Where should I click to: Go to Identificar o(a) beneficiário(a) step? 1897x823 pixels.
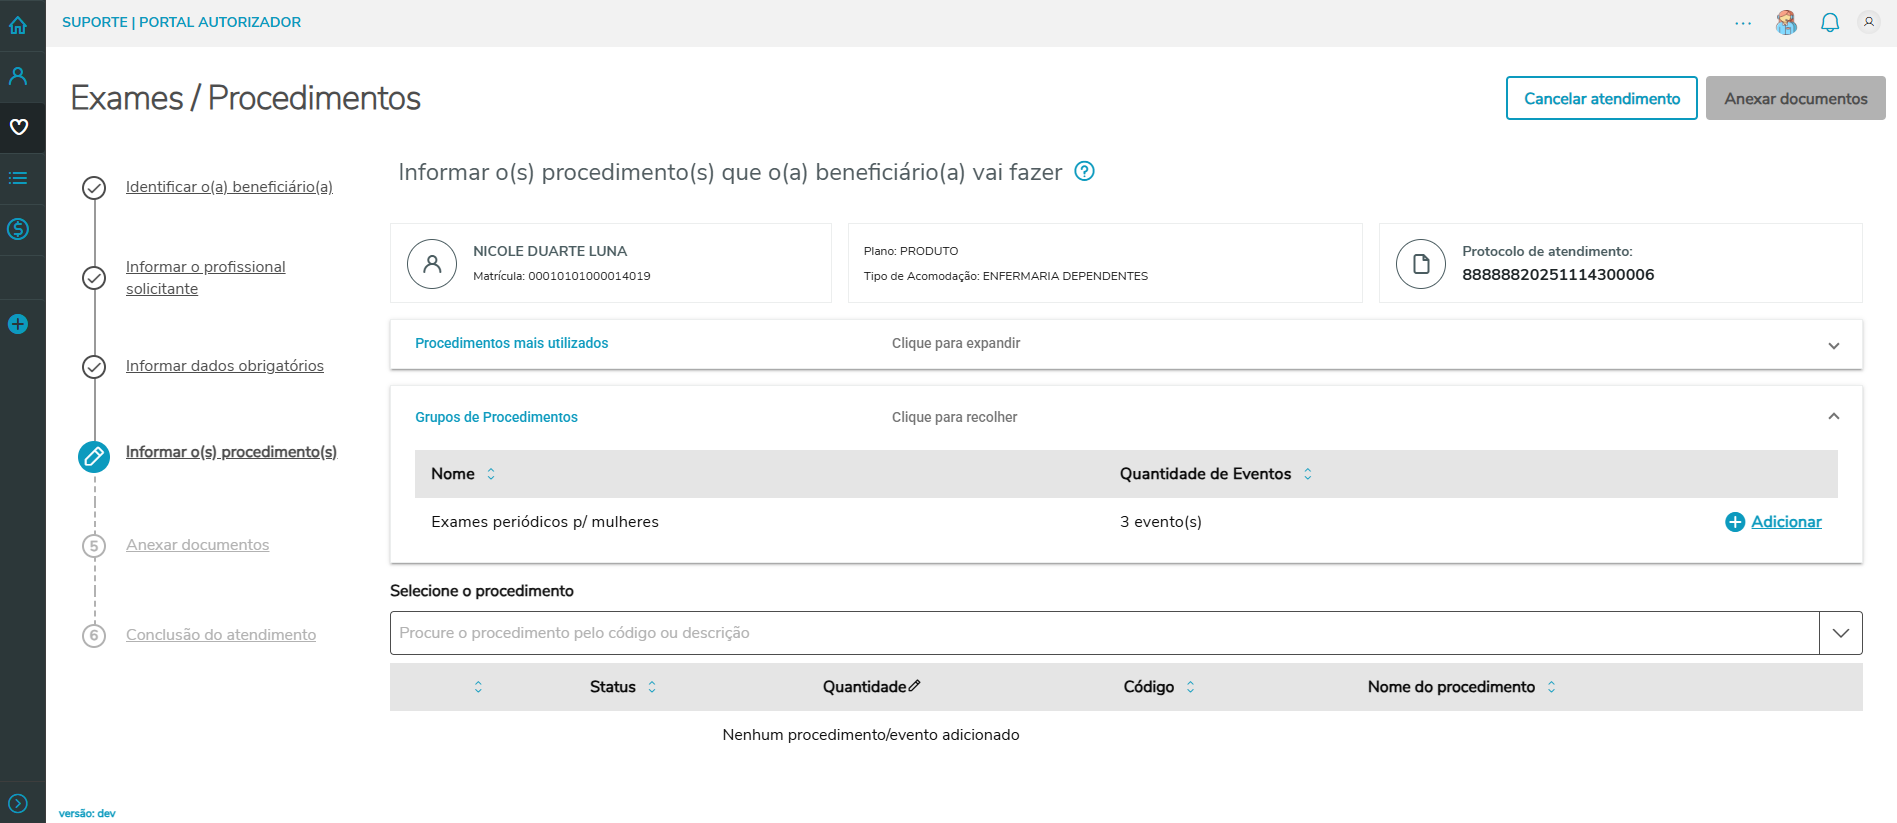[x=229, y=187]
